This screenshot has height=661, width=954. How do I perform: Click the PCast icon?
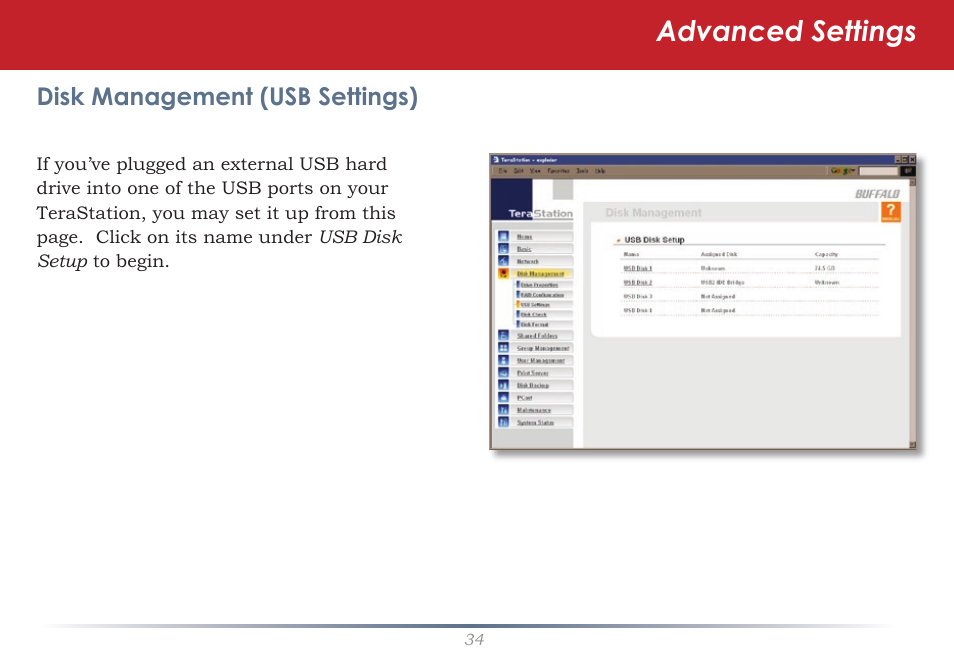click(x=503, y=397)
